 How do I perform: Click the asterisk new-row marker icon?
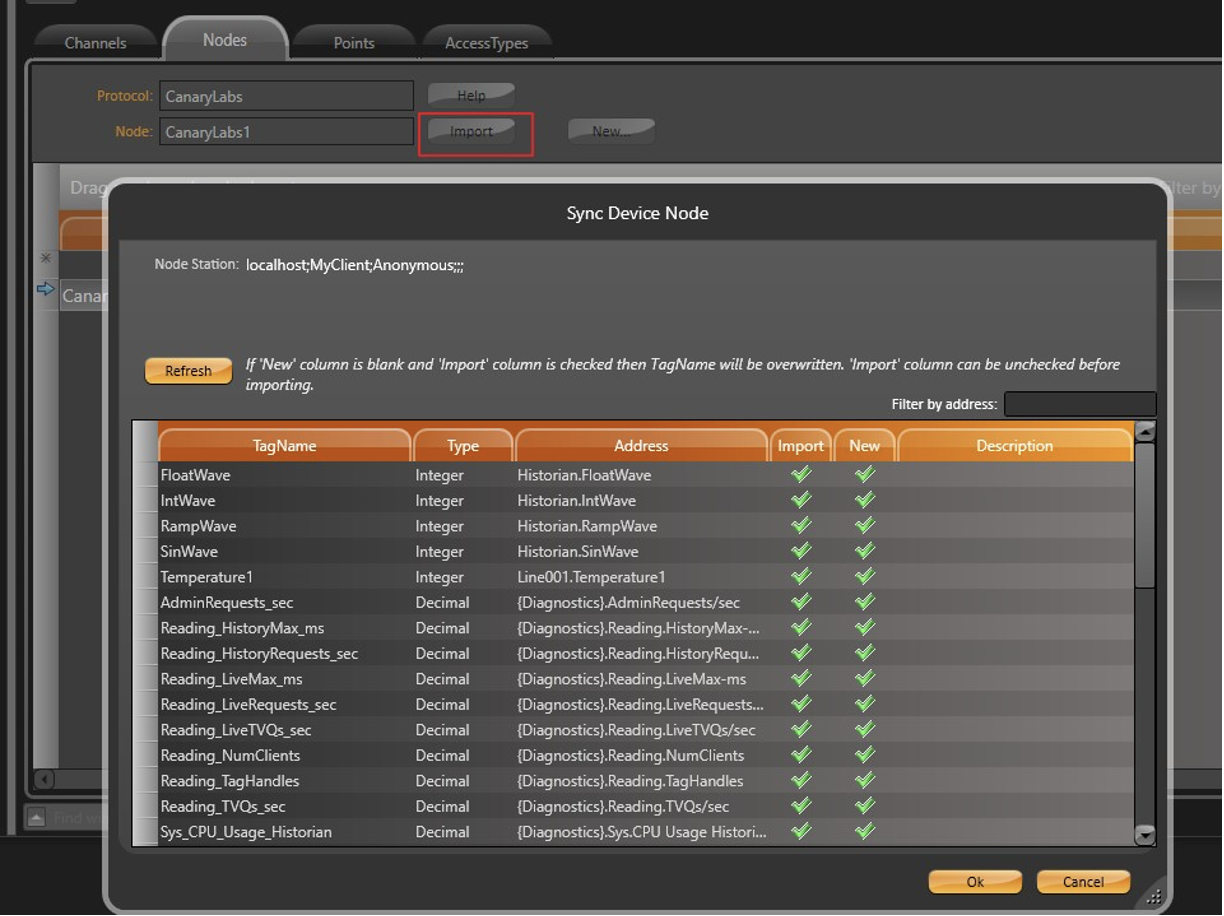pos(45,258)
